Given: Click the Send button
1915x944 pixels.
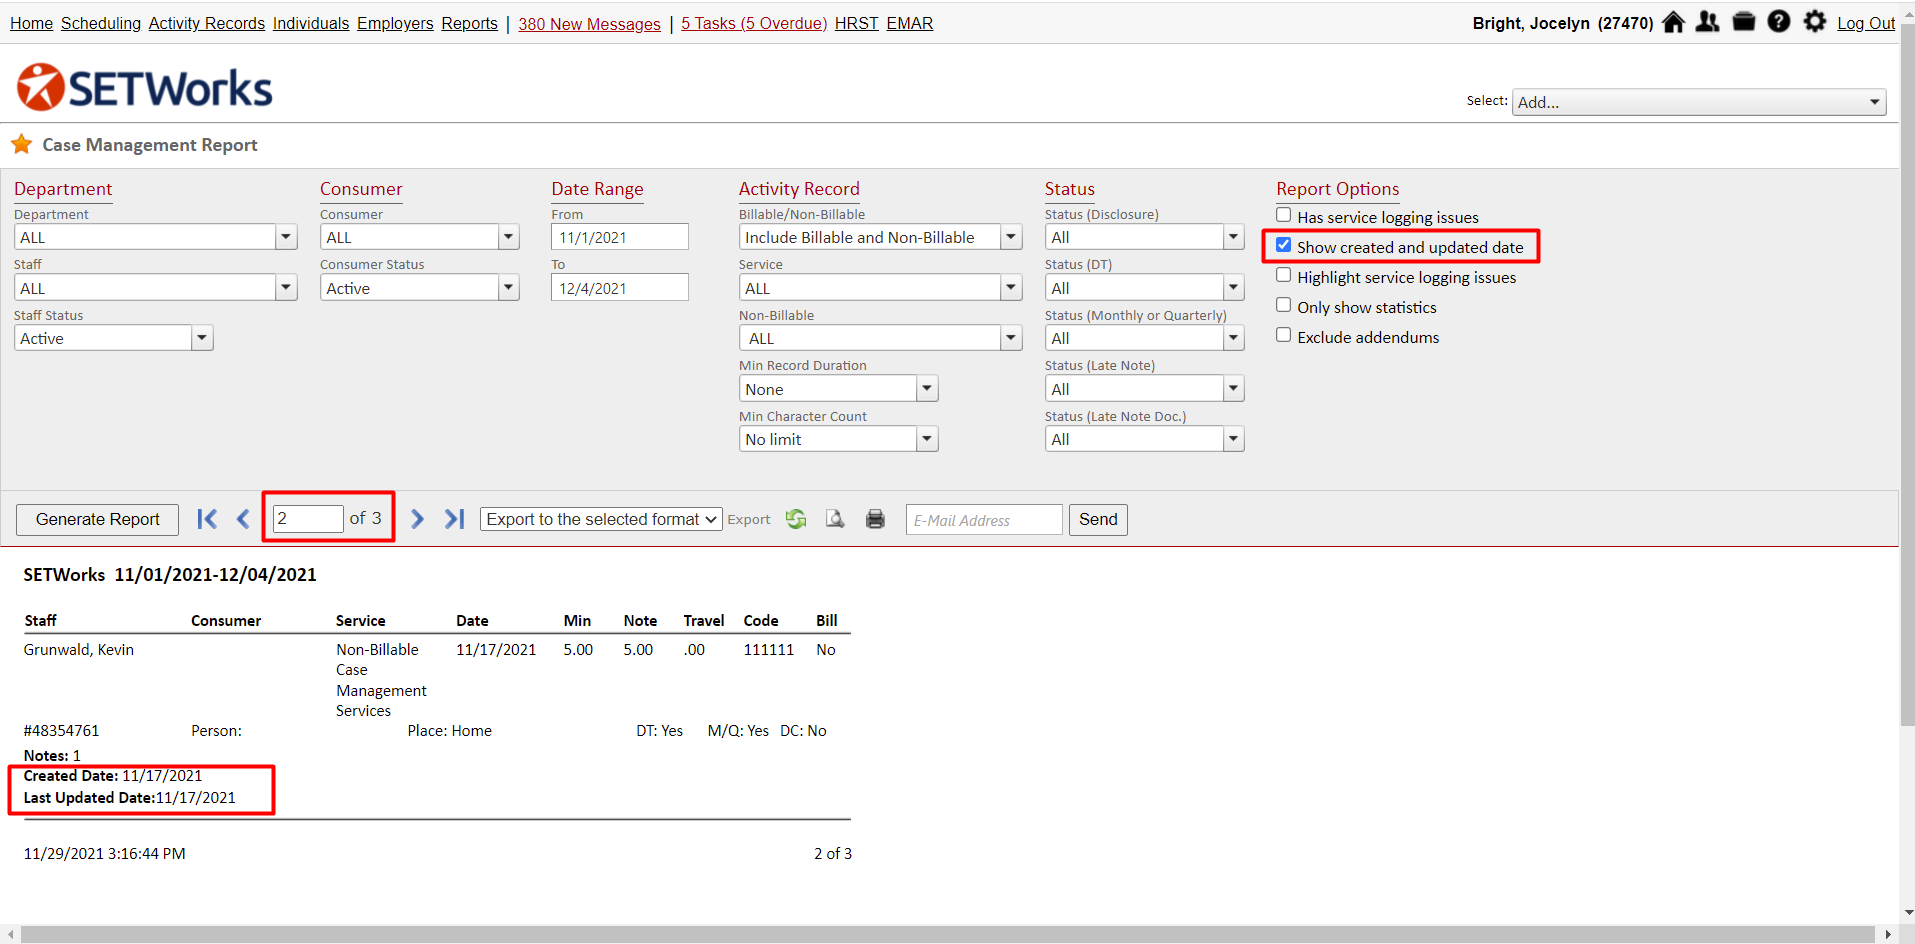Looking at the screenshot, I should (x=1098, y=519).
